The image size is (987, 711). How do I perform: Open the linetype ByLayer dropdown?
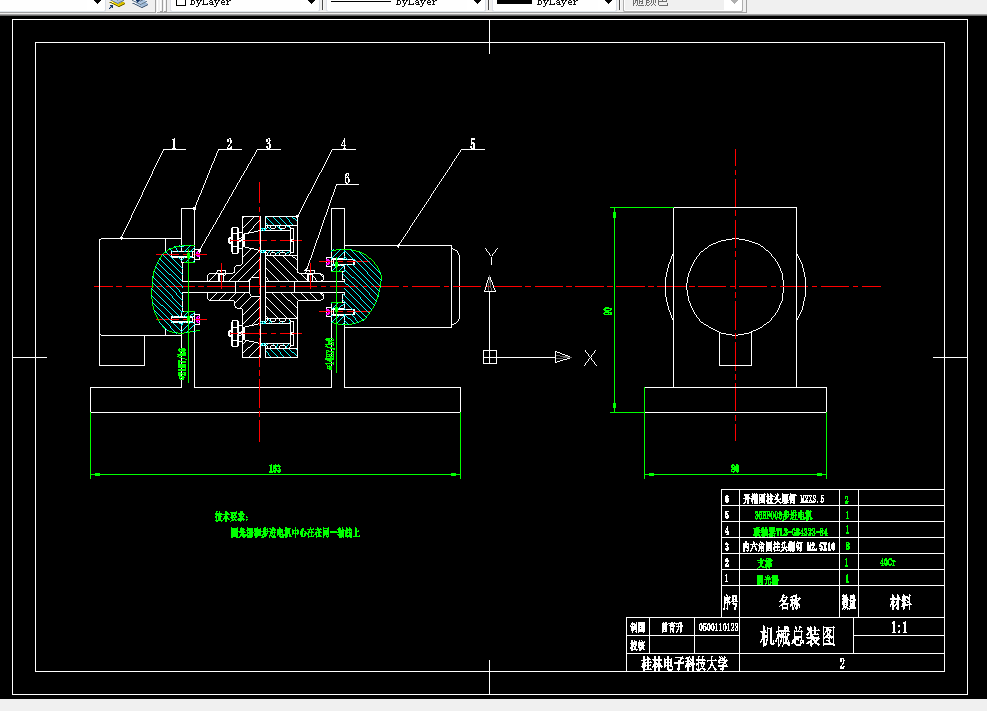pyautogui.click(x=405, y=3)
